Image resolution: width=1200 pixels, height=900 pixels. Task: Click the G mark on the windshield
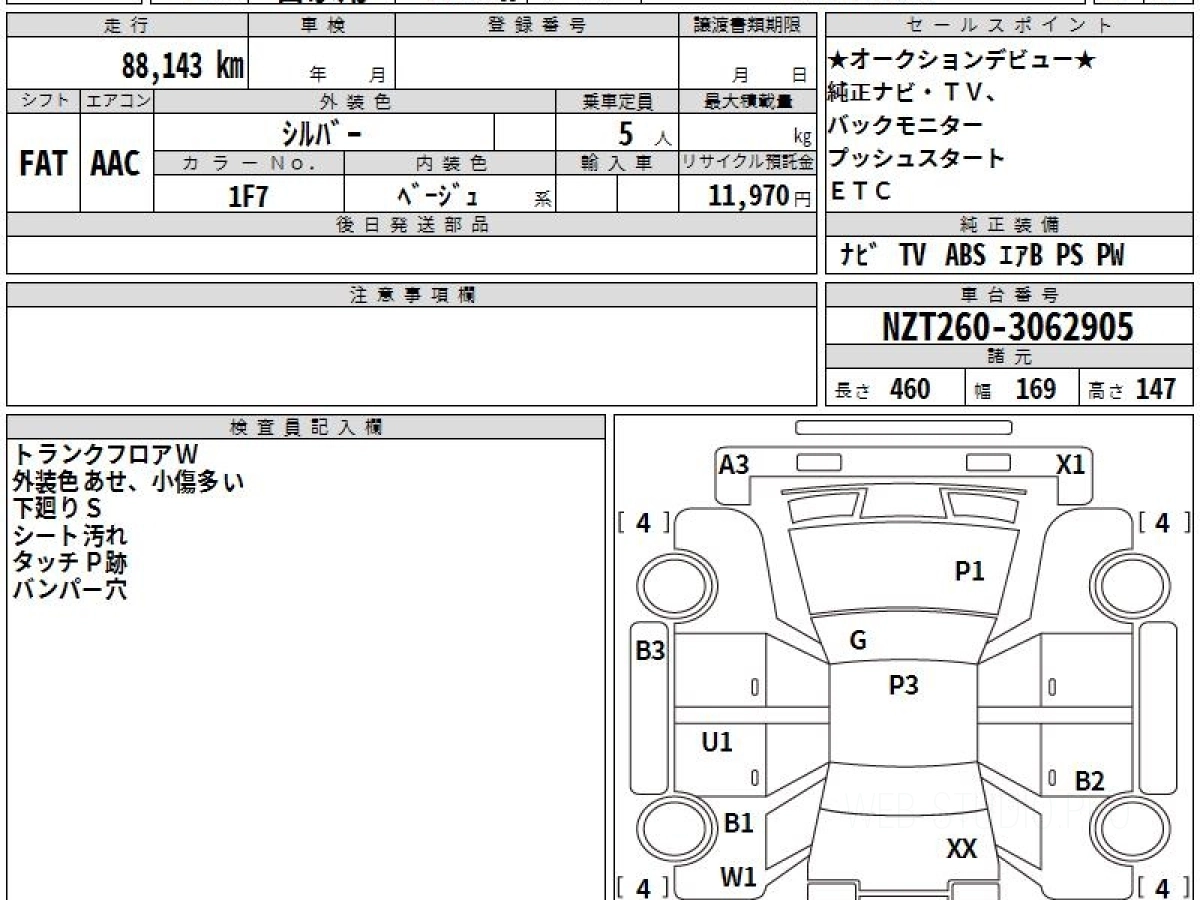[858, 641]
